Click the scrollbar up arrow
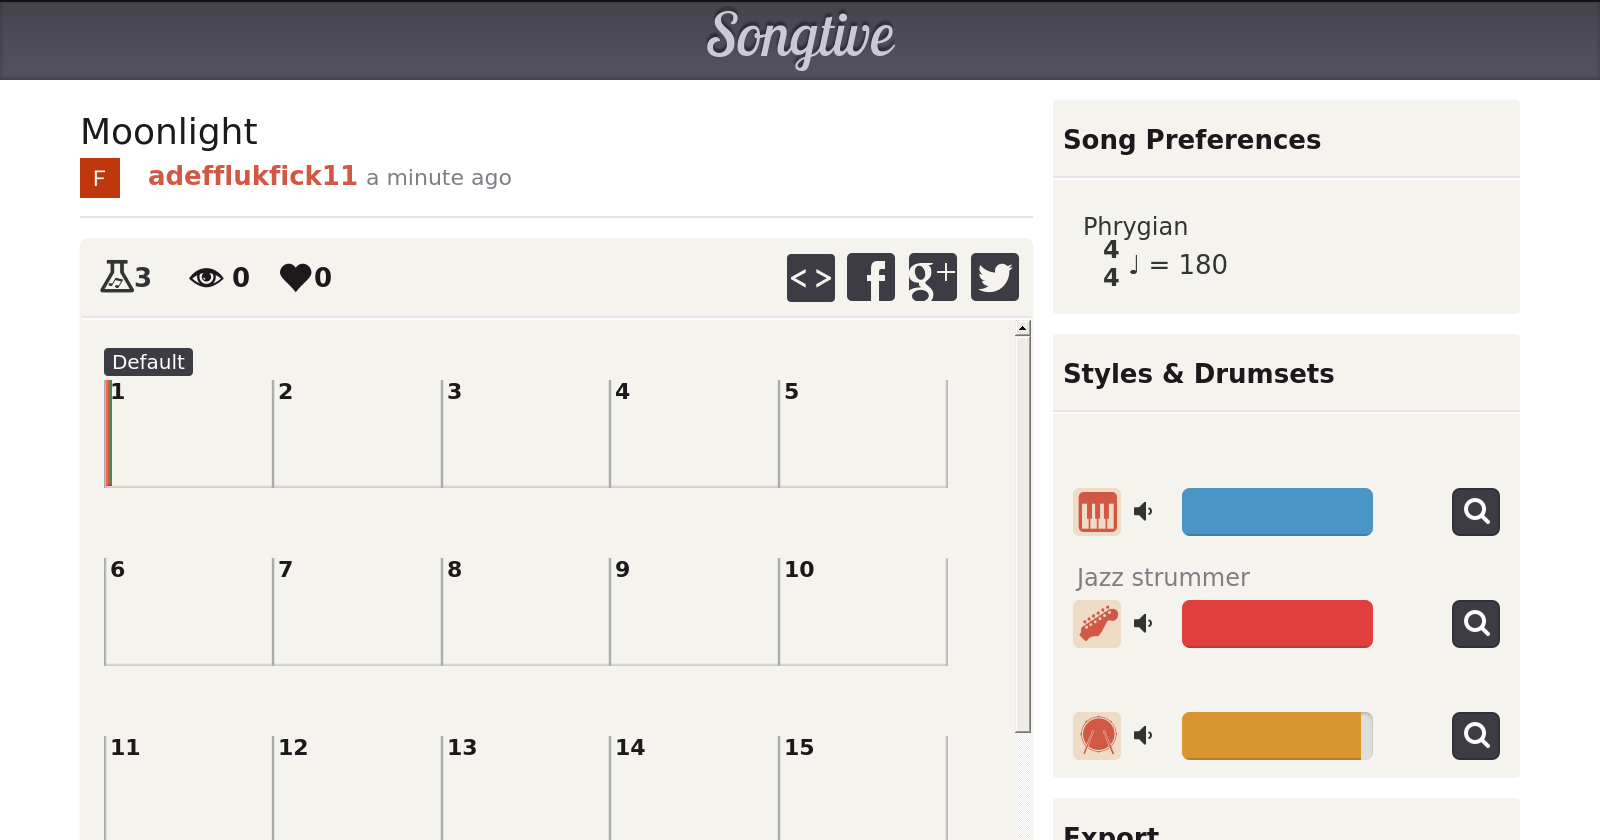Screen dimensions: 1600x840 tap(1022, 328)
